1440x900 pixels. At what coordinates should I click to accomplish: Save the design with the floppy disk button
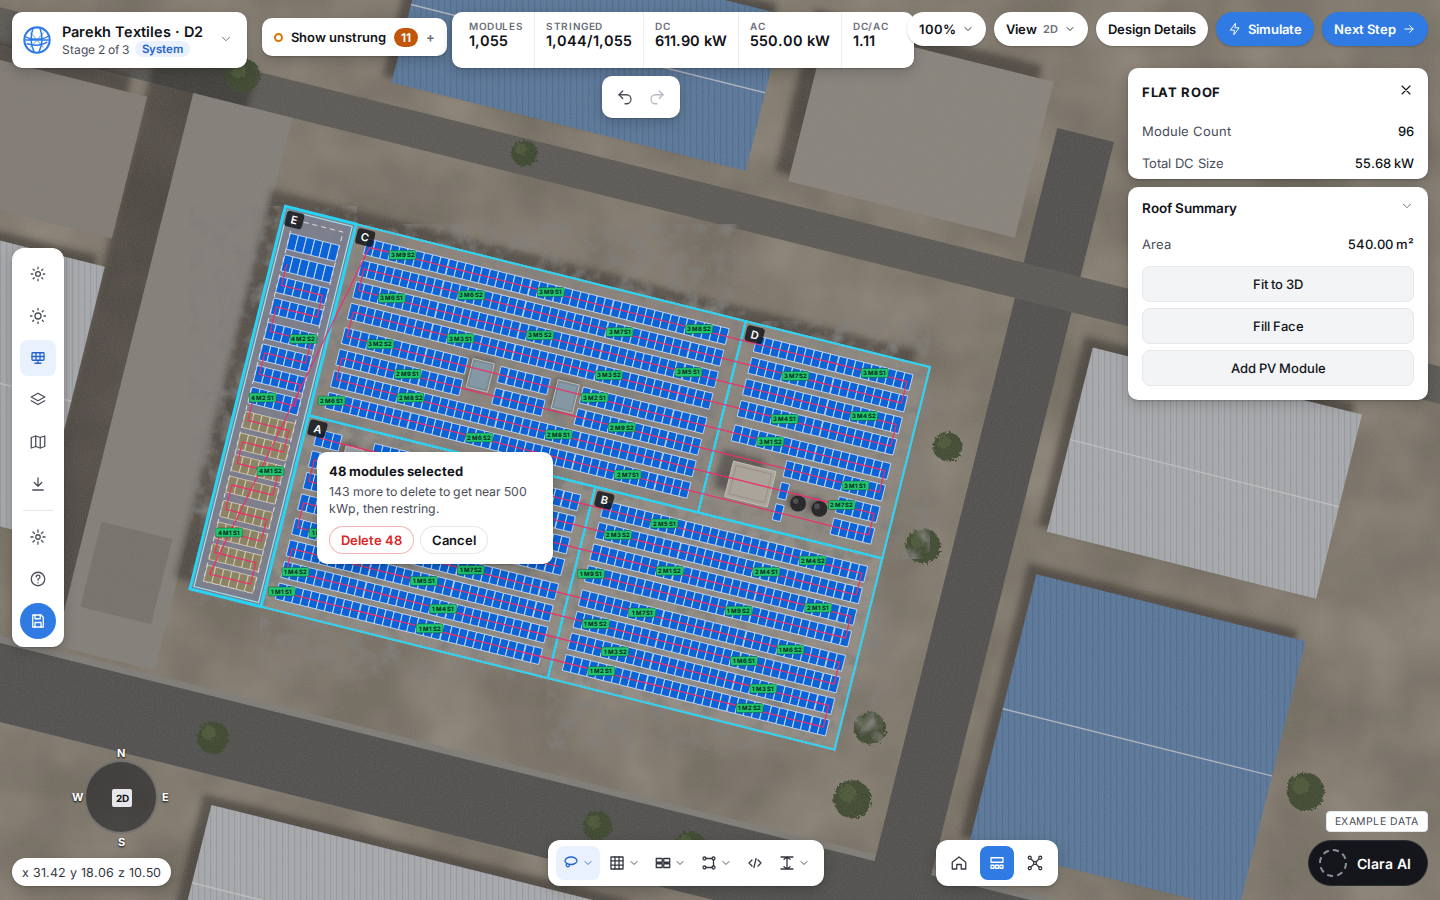click(38, 621)
